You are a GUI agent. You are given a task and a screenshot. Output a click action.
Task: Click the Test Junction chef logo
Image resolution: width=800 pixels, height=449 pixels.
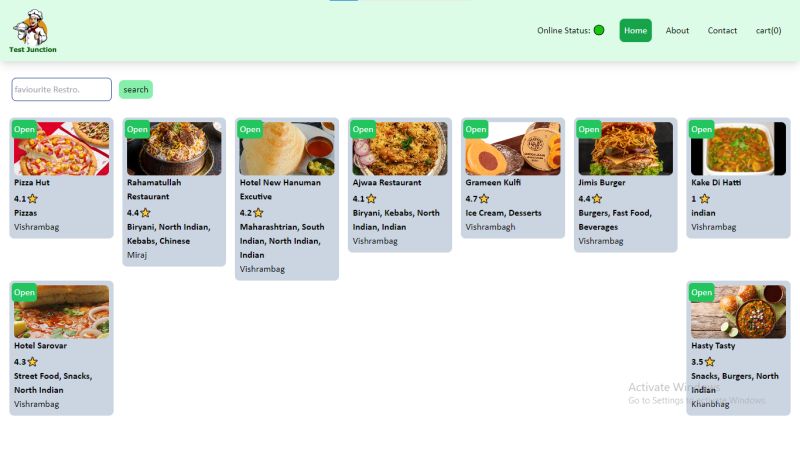[x=32, y=31]
